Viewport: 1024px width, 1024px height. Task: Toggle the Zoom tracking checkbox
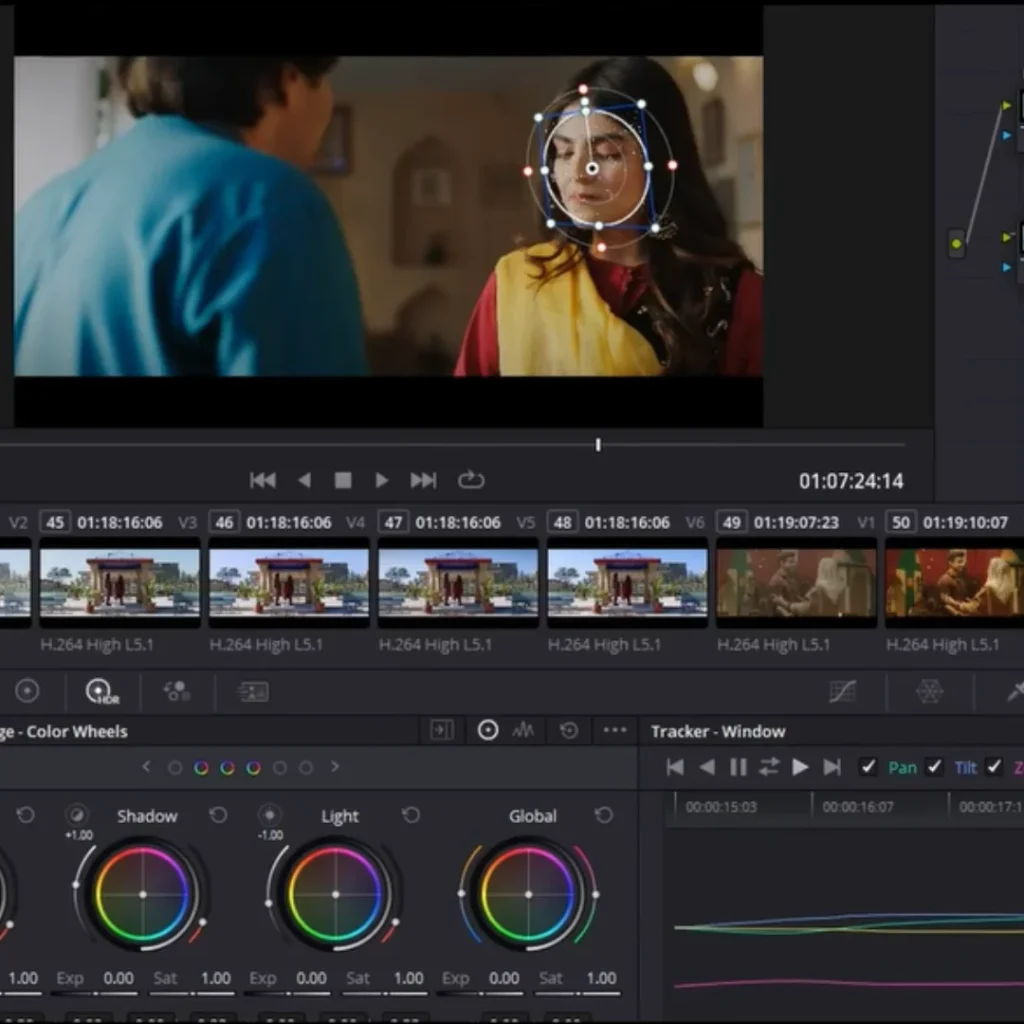coord(995,767)
